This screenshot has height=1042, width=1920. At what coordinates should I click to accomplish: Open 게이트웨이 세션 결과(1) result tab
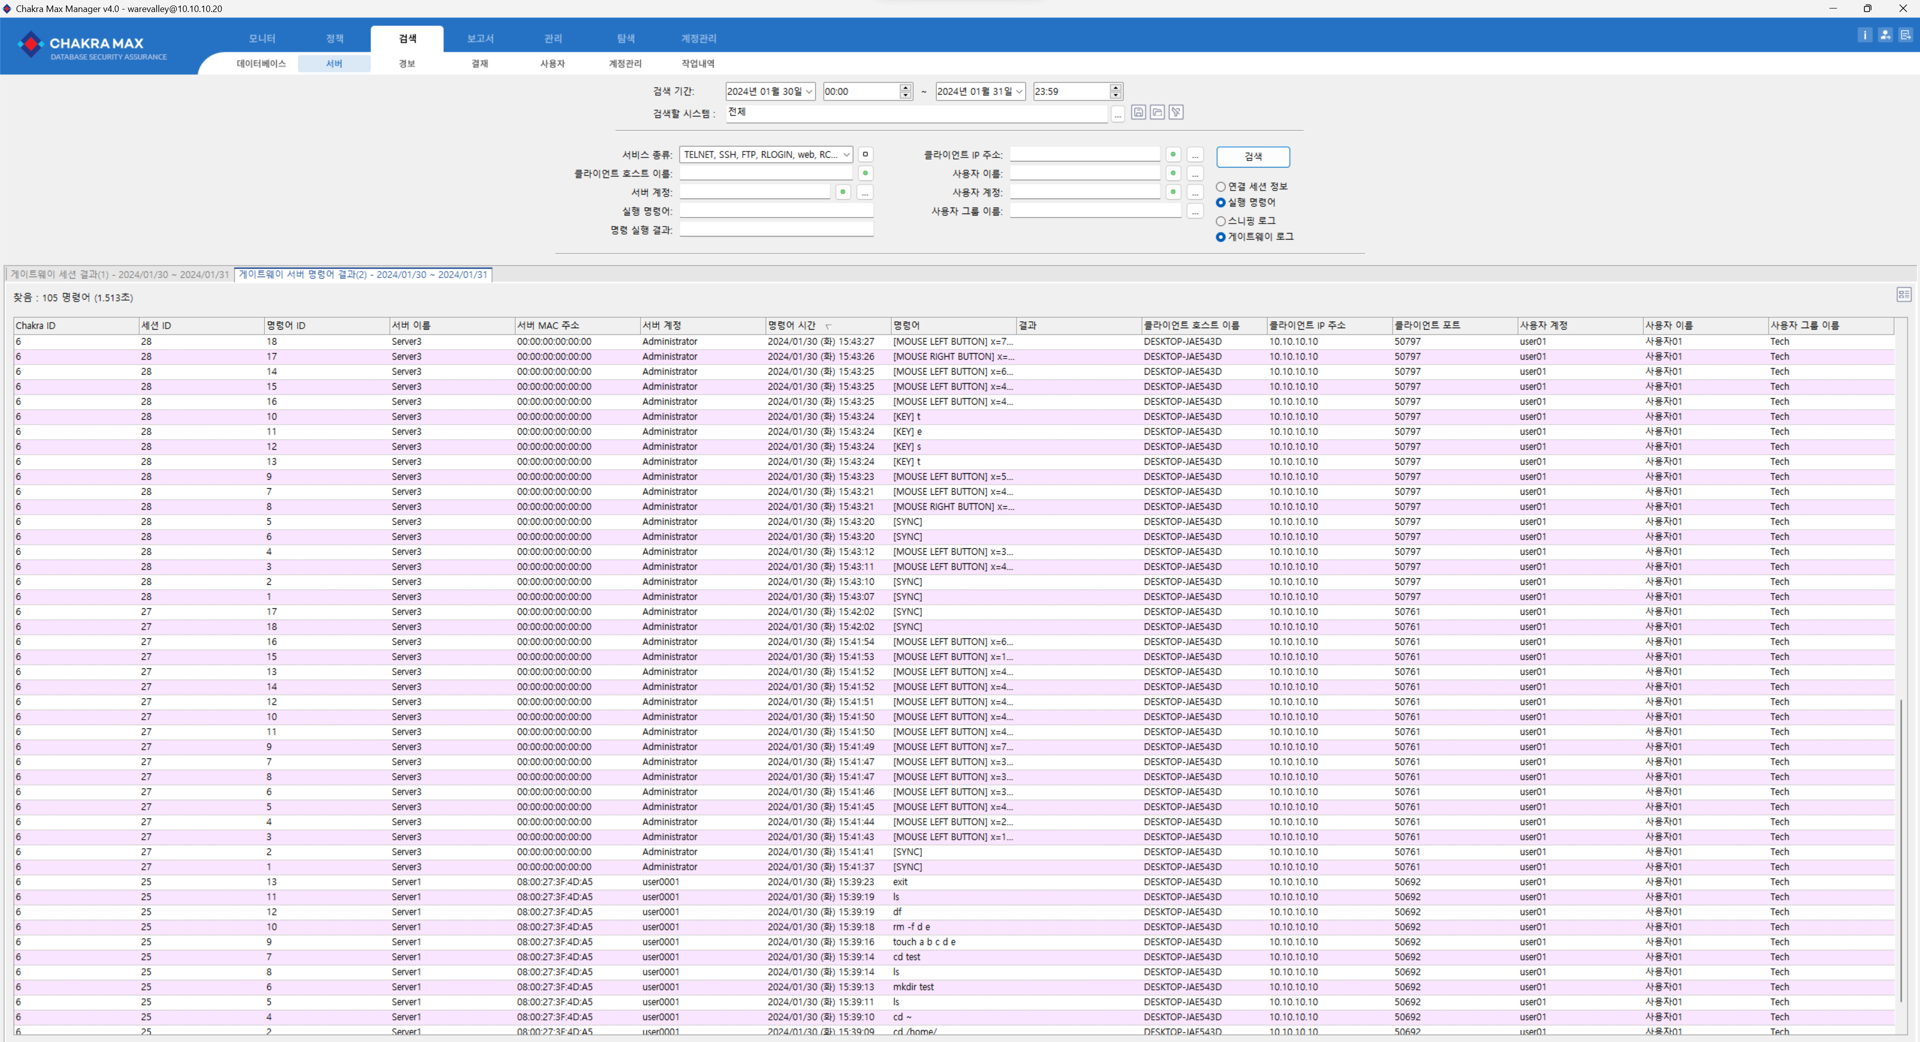[119, 274]
